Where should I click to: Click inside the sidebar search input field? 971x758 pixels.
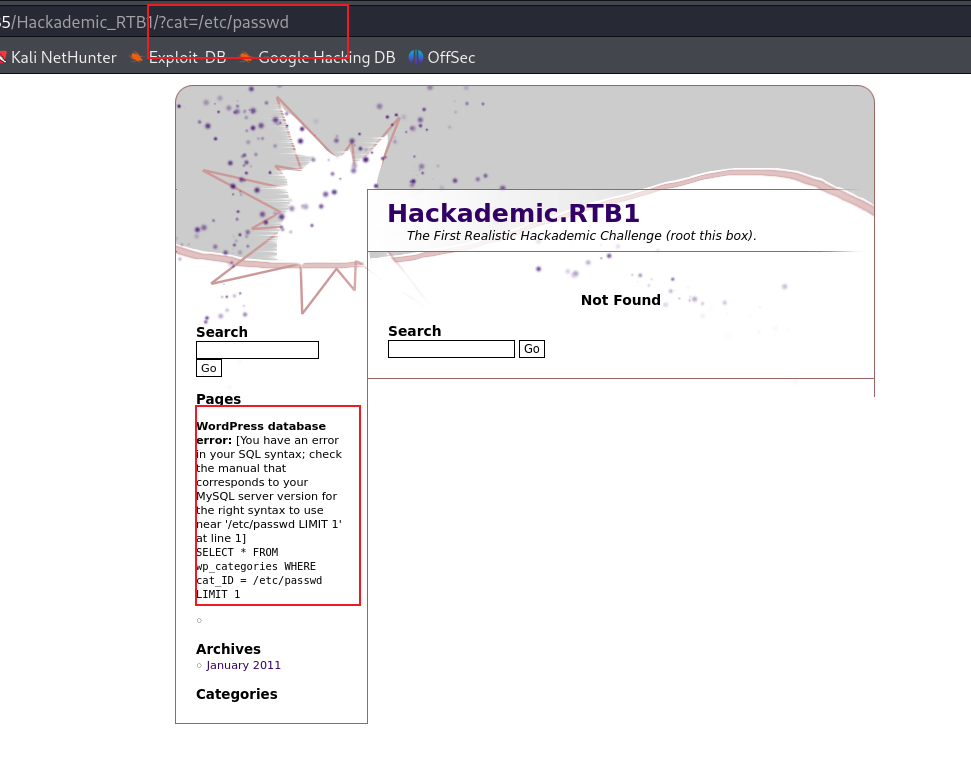pos(257,349)
